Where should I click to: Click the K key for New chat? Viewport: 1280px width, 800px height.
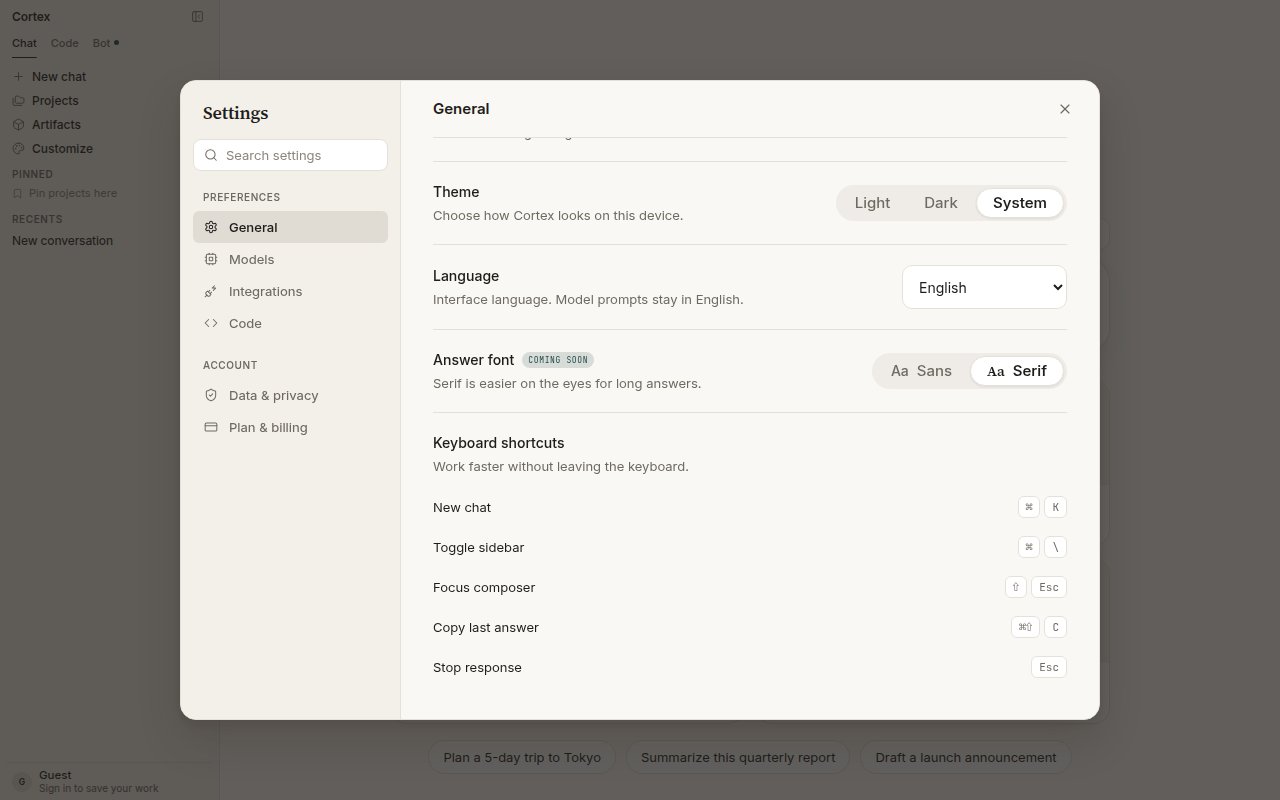(x=1055, y=507)
